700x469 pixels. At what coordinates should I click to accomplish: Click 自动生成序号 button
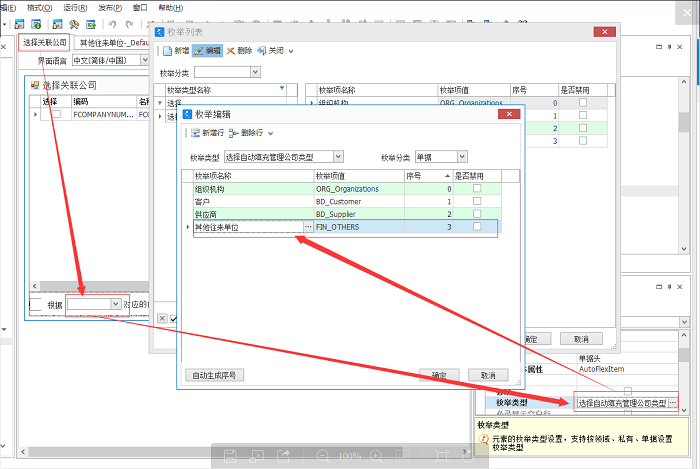coord(216,375)
